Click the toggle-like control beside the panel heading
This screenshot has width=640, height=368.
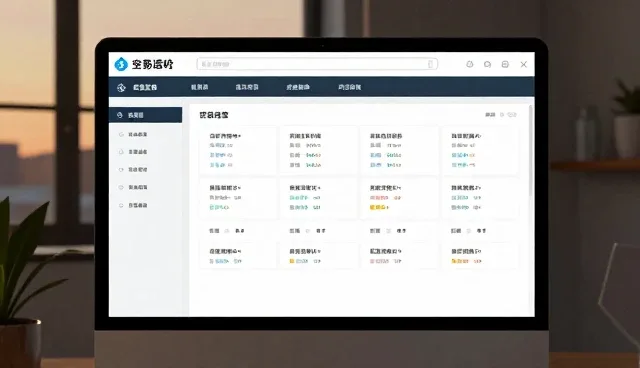click(x=512, y=115)
